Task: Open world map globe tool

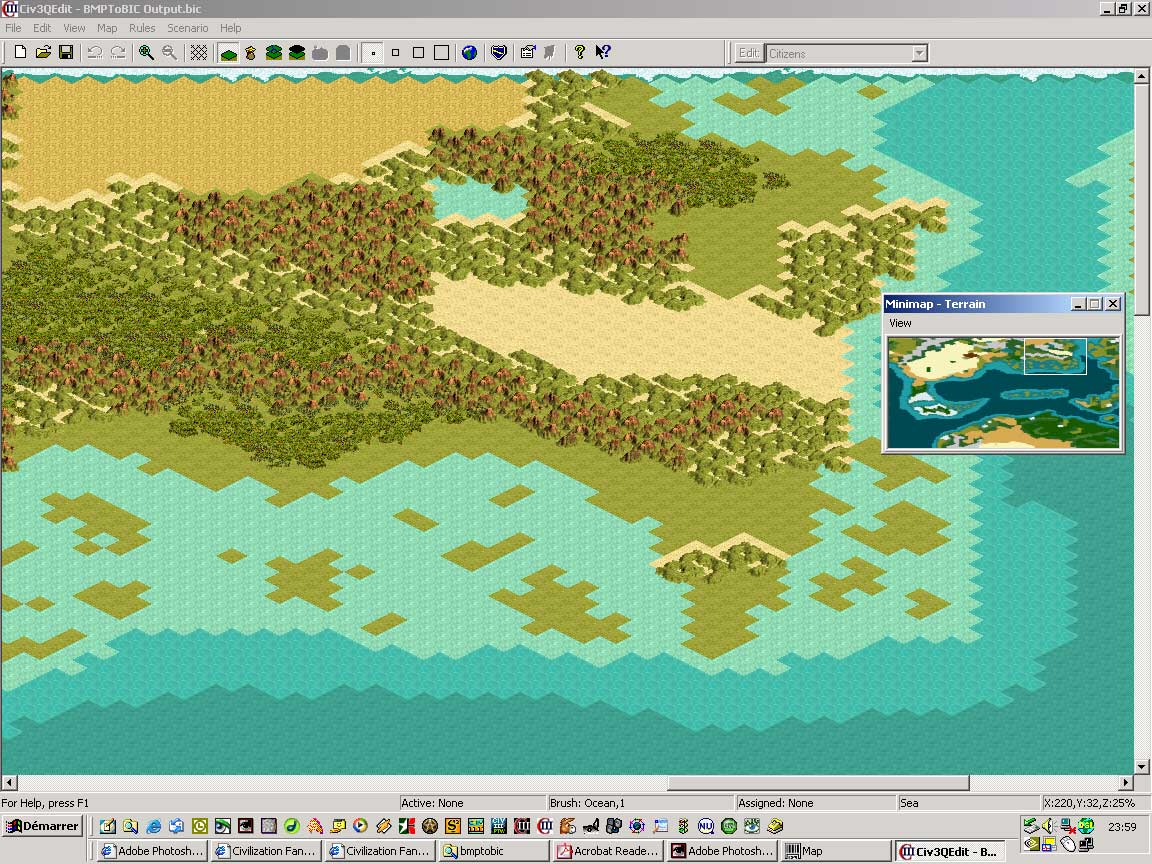Action: tap(469, 52)
